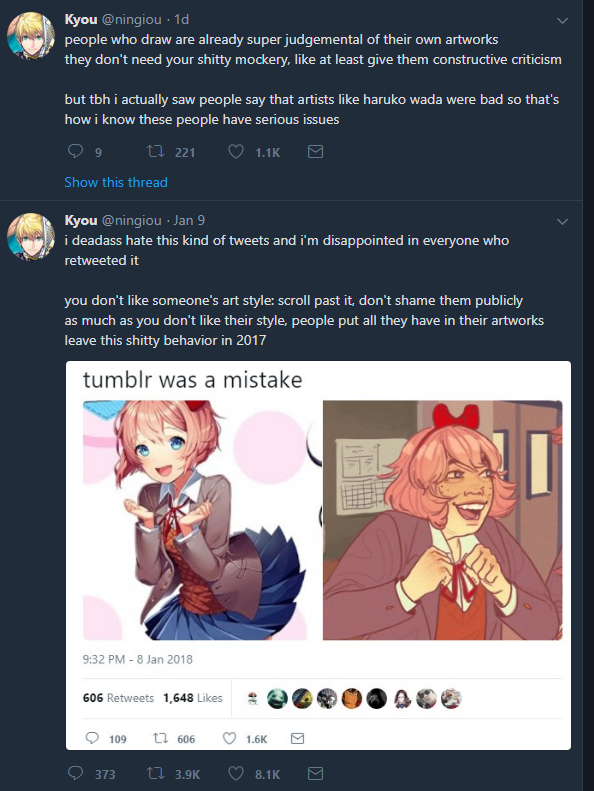Click the quoted tweet's 109 replies icon

(x=92, y=739)
